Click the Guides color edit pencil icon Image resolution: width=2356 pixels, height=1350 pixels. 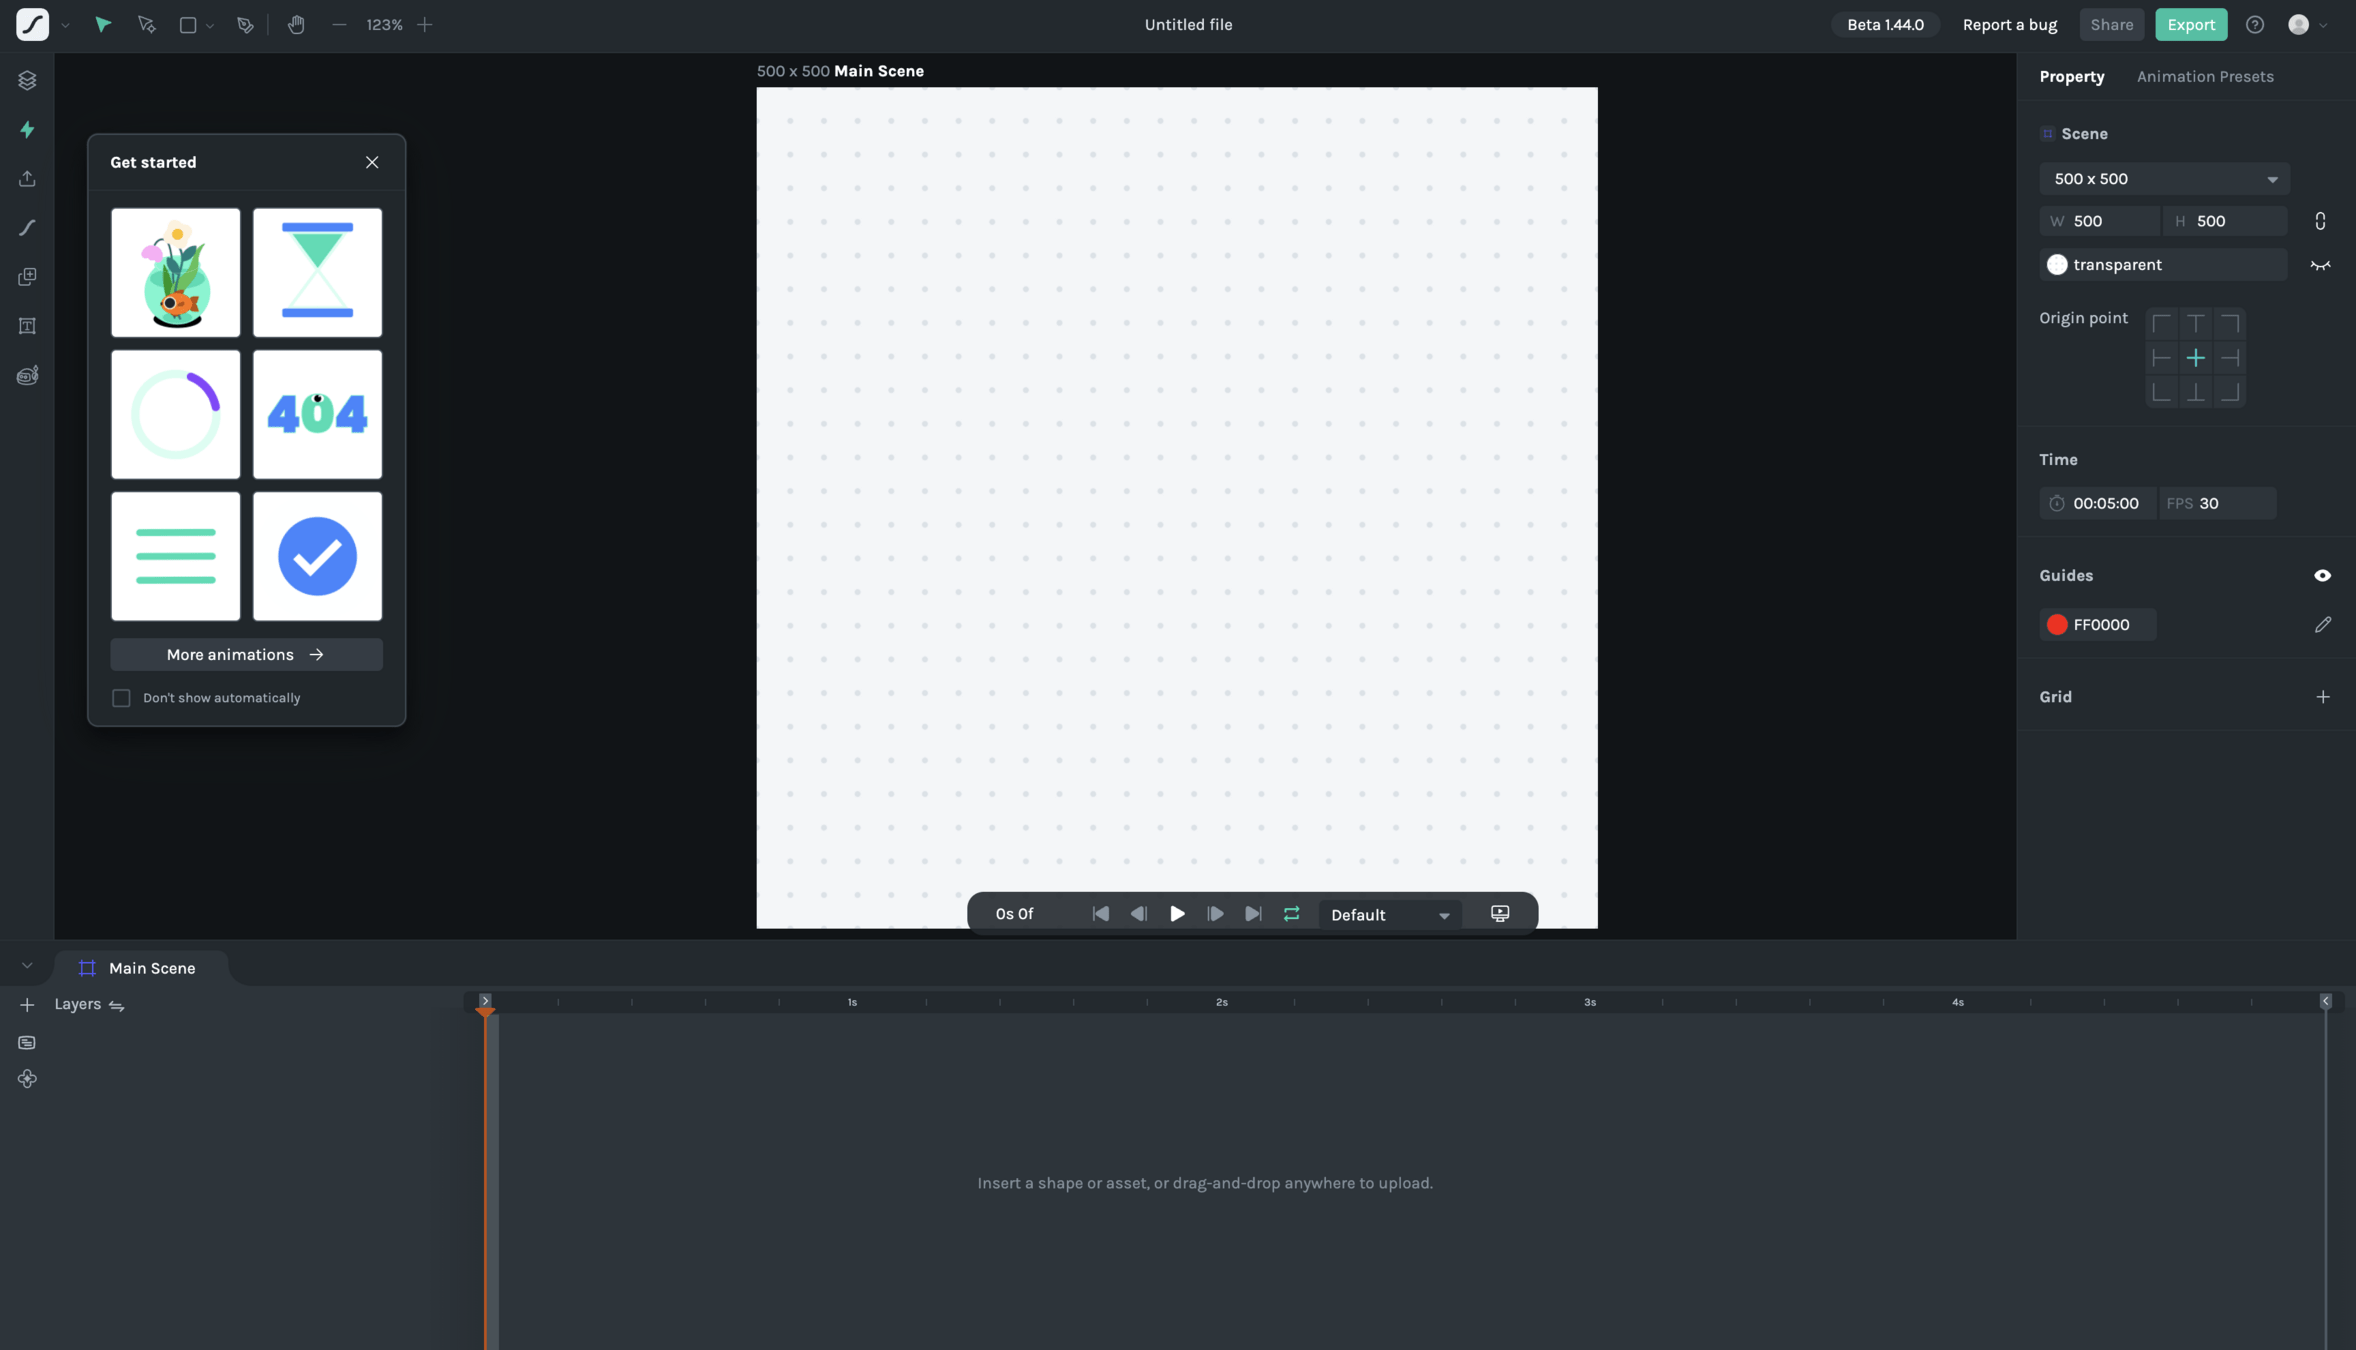(2322, 625)
